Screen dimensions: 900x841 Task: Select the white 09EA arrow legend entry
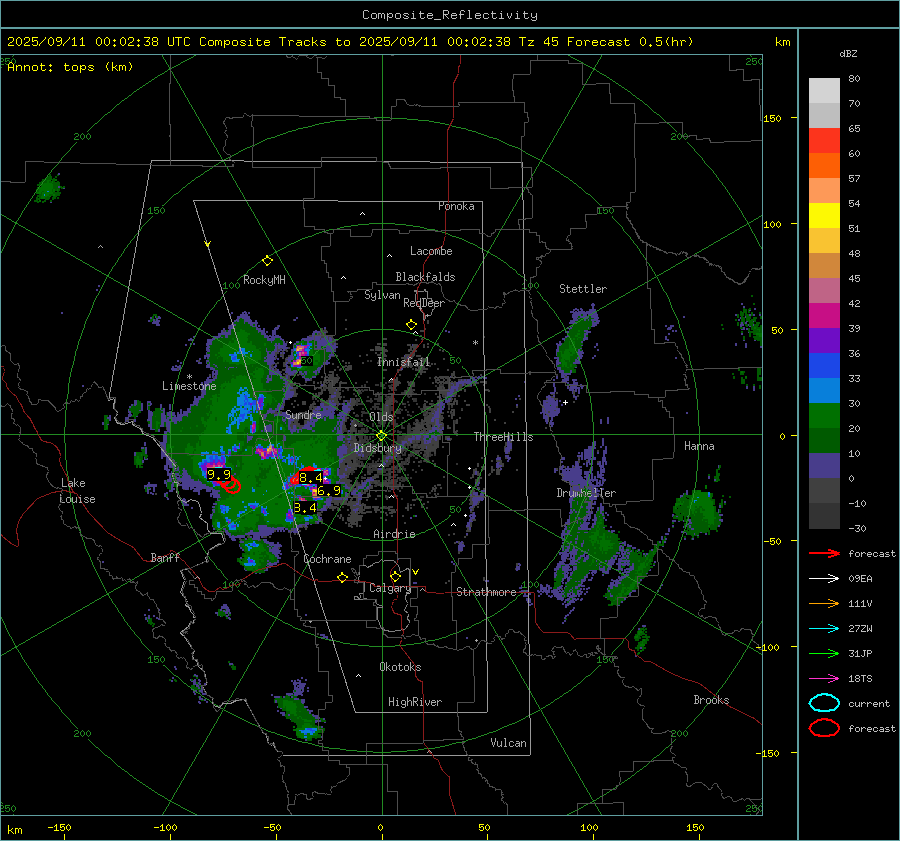coord(824,579)
